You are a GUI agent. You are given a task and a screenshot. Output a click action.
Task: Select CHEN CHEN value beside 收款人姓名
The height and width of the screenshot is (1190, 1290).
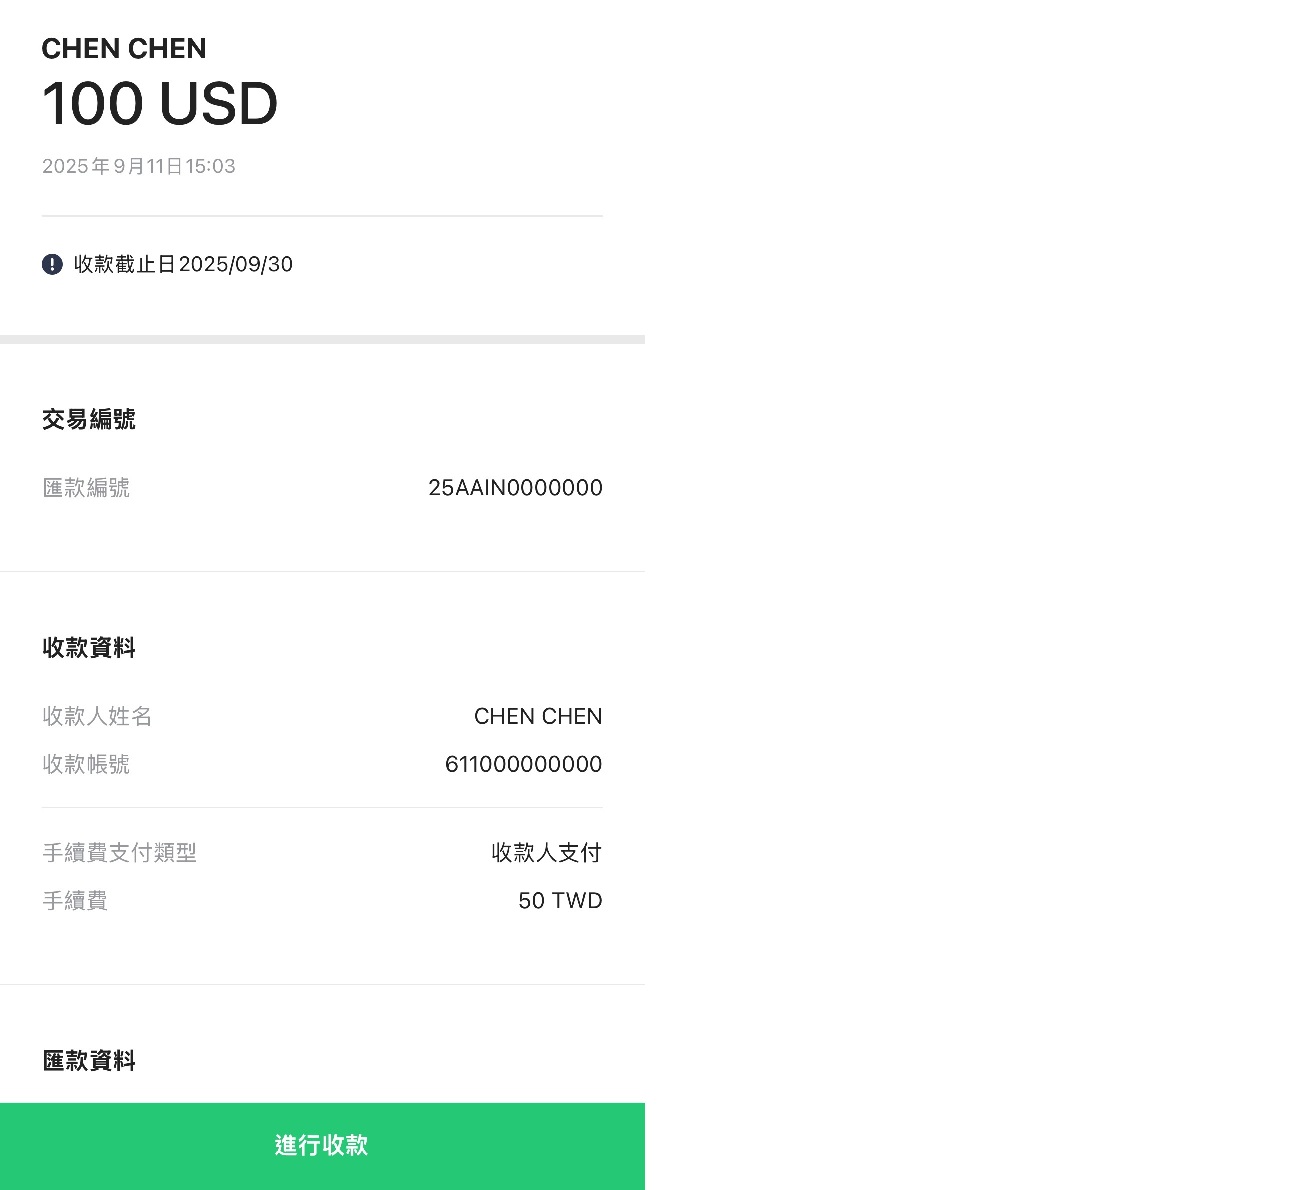(538, 716)
